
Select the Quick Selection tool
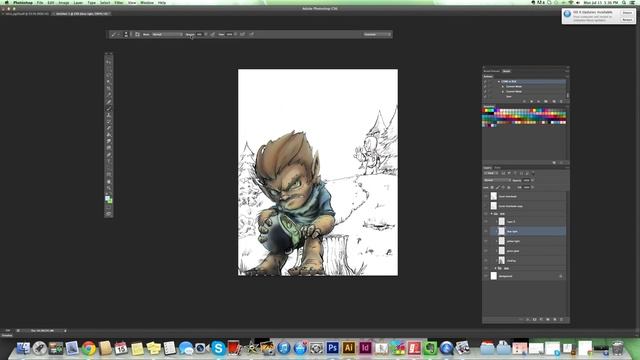click(x=109, y=82)
